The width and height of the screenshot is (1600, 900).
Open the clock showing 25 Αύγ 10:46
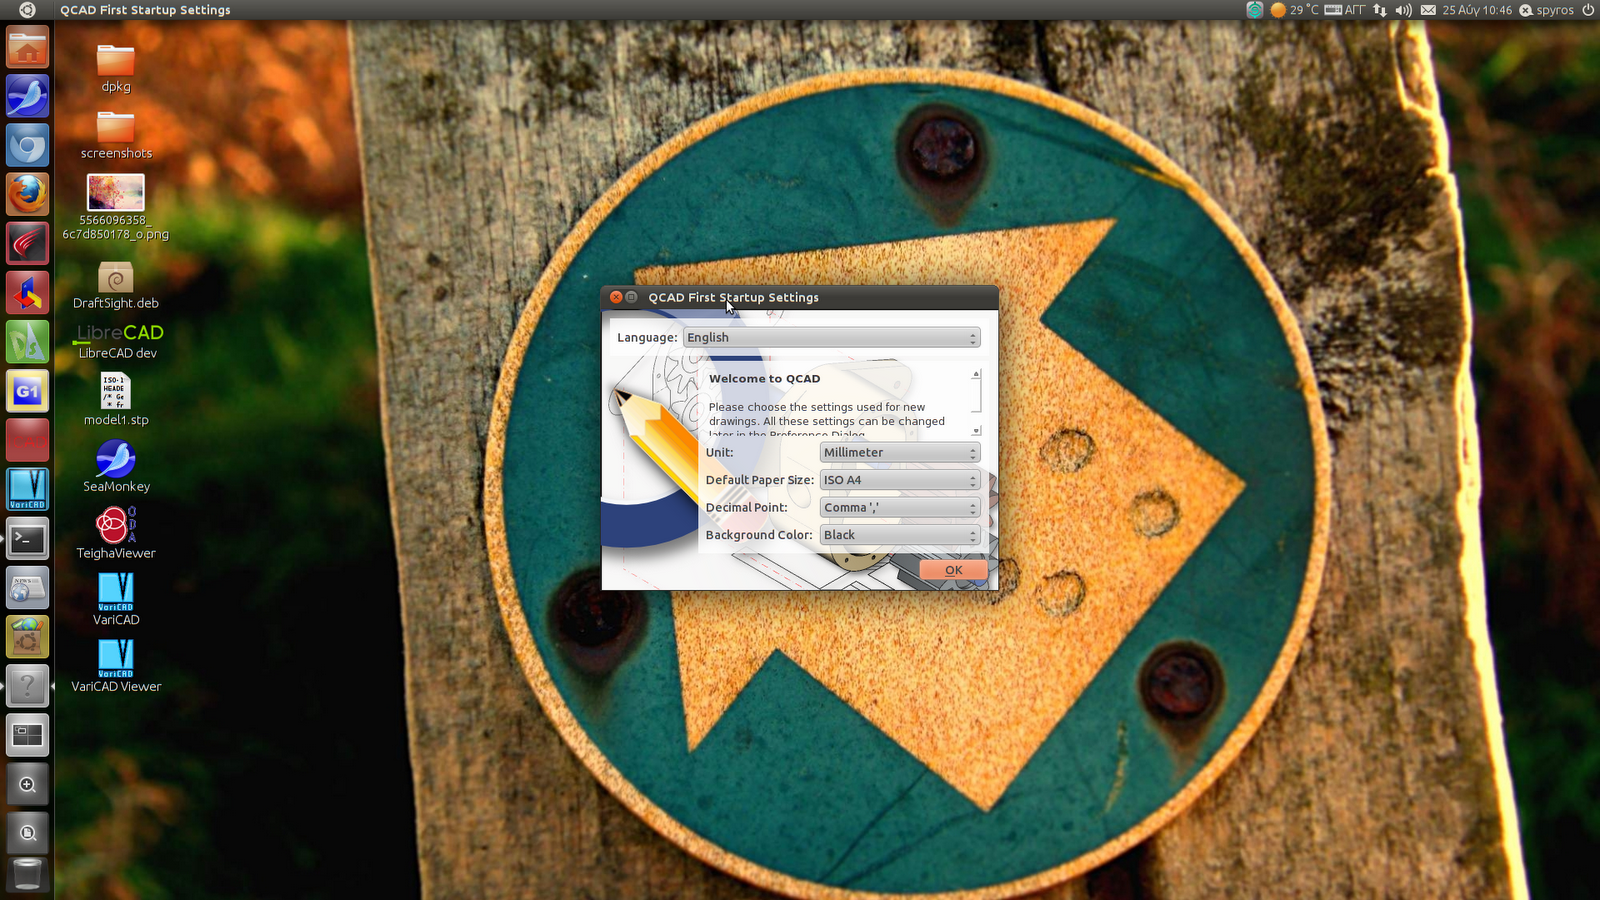pos(1477,10)
